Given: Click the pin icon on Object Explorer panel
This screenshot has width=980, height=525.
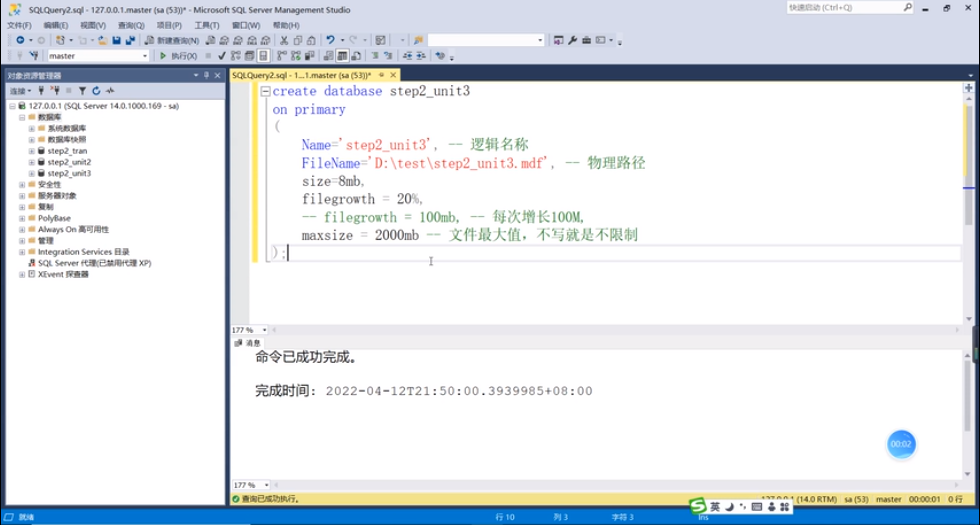Looking at the screenshot, I should point(207,75).
